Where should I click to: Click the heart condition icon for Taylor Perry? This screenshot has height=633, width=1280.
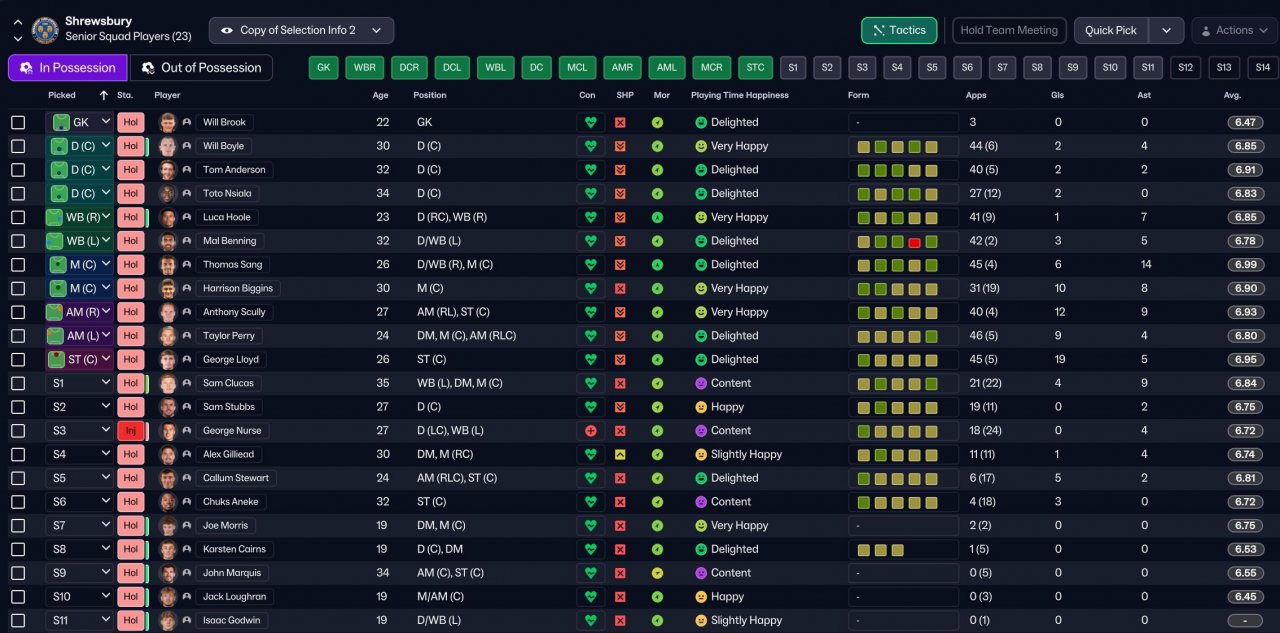coord(590,336)
